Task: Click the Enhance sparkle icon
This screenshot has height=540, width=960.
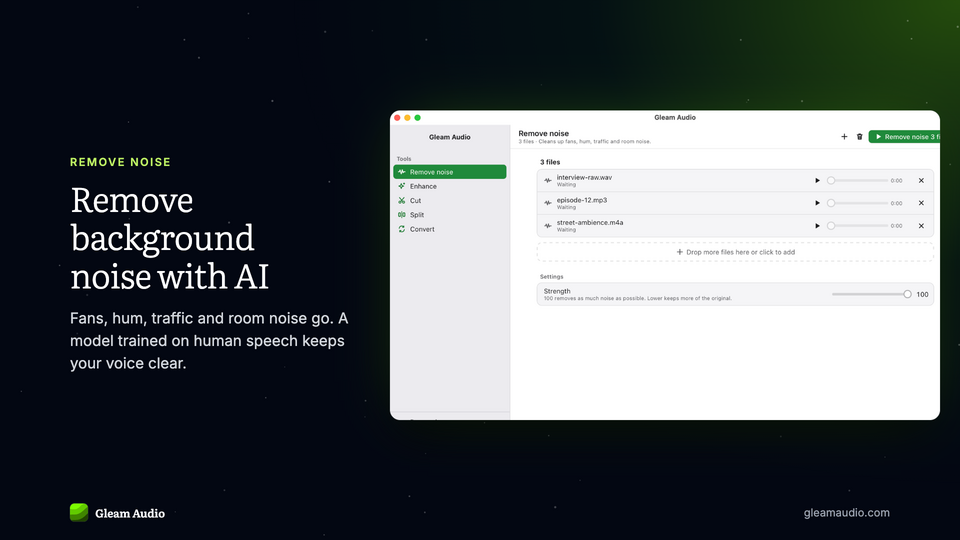Action: [402, 186]
